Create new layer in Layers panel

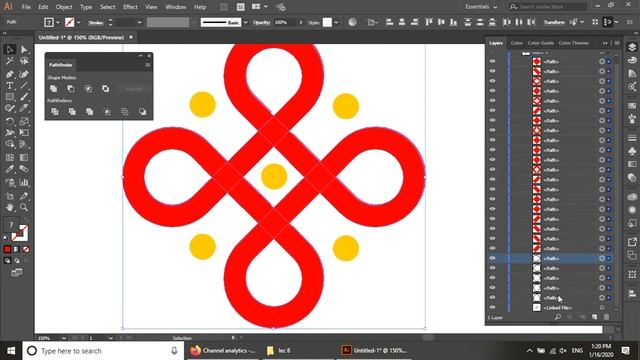point(595,317)
